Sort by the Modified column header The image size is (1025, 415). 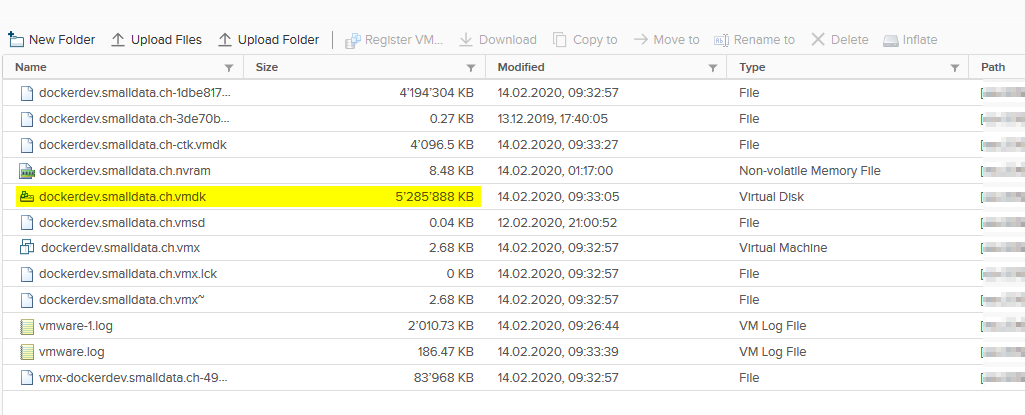point(521,67)
